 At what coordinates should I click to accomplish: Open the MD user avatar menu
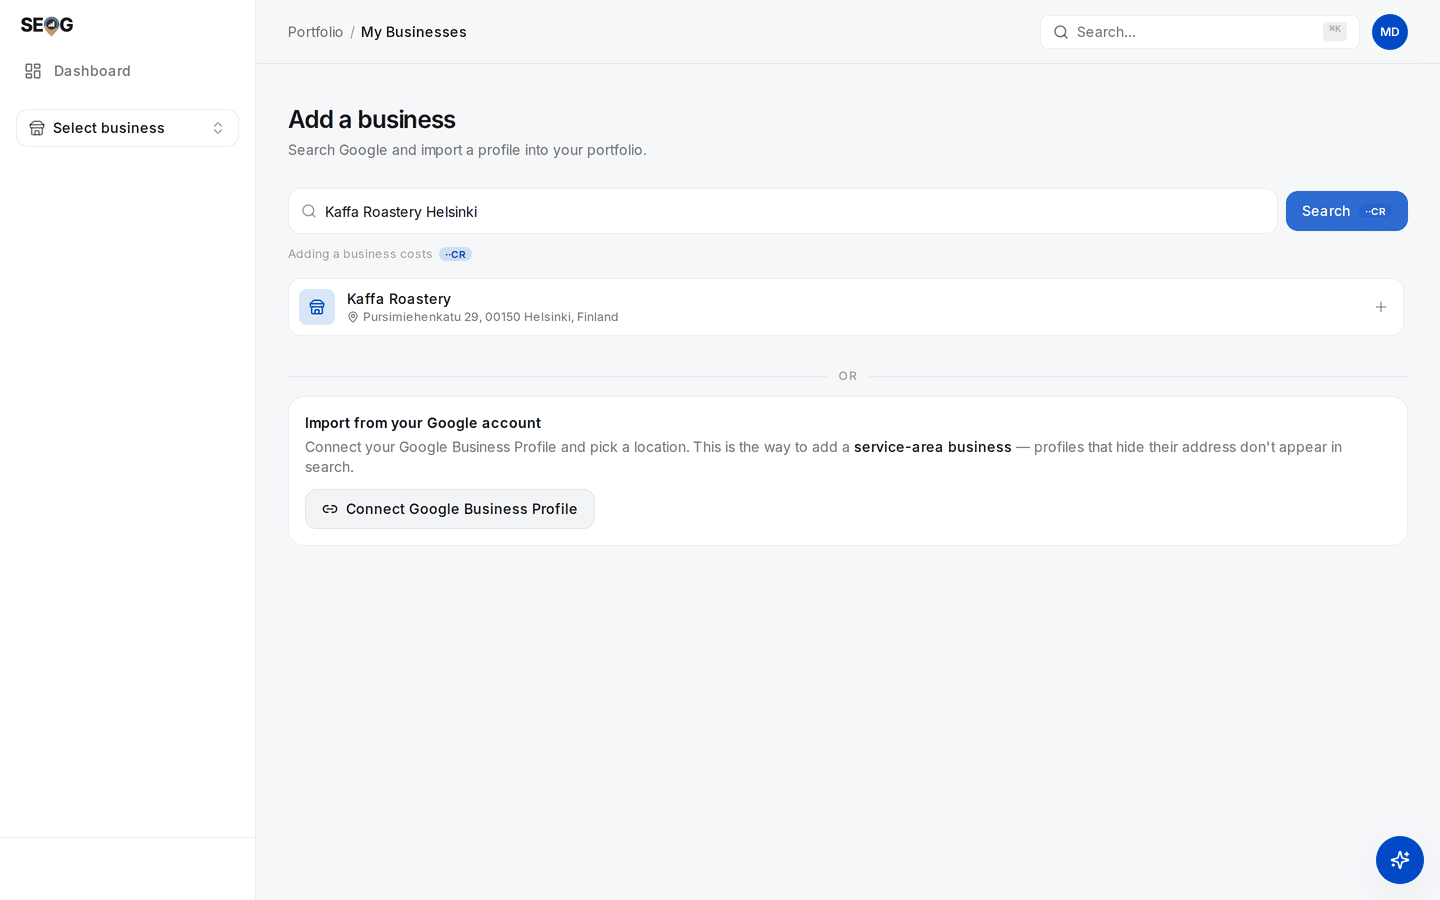tap(1390, 32)
